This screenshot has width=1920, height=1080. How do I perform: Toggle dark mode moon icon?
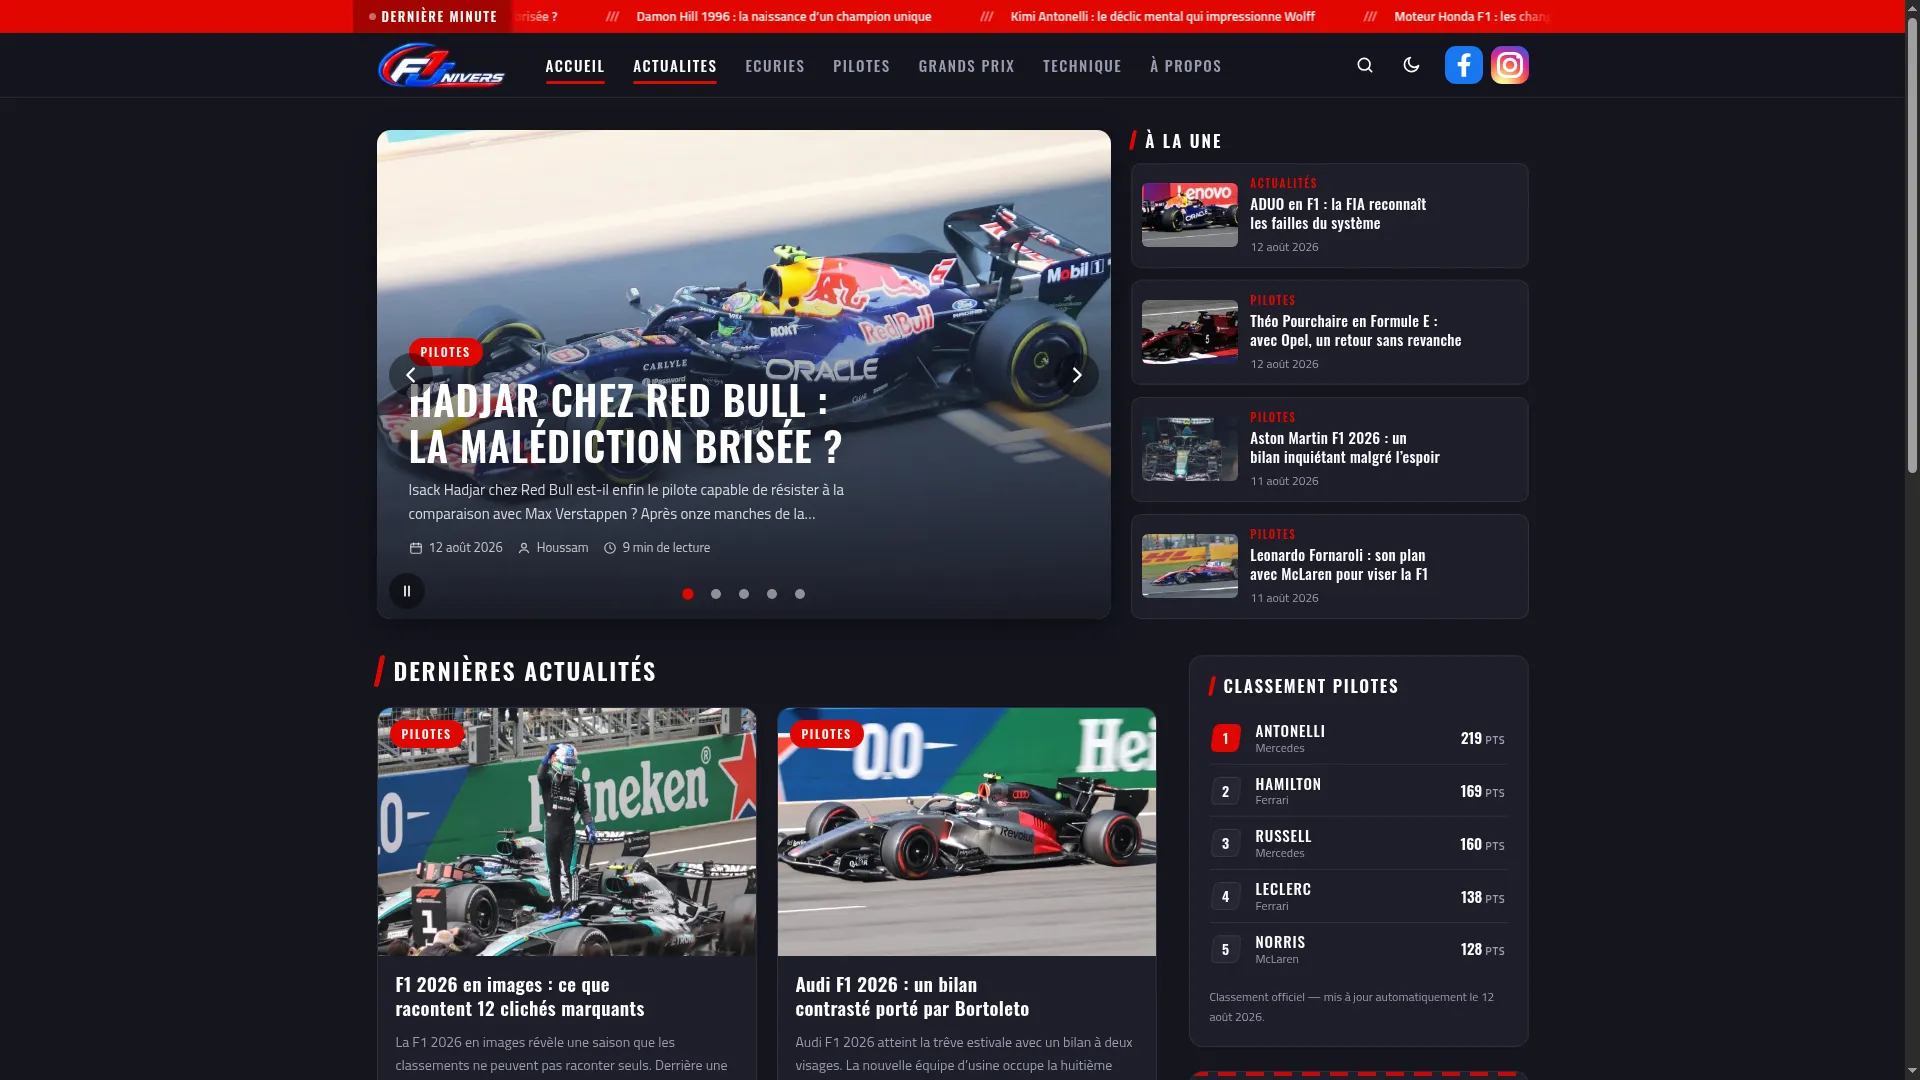tap(1411, 65)
